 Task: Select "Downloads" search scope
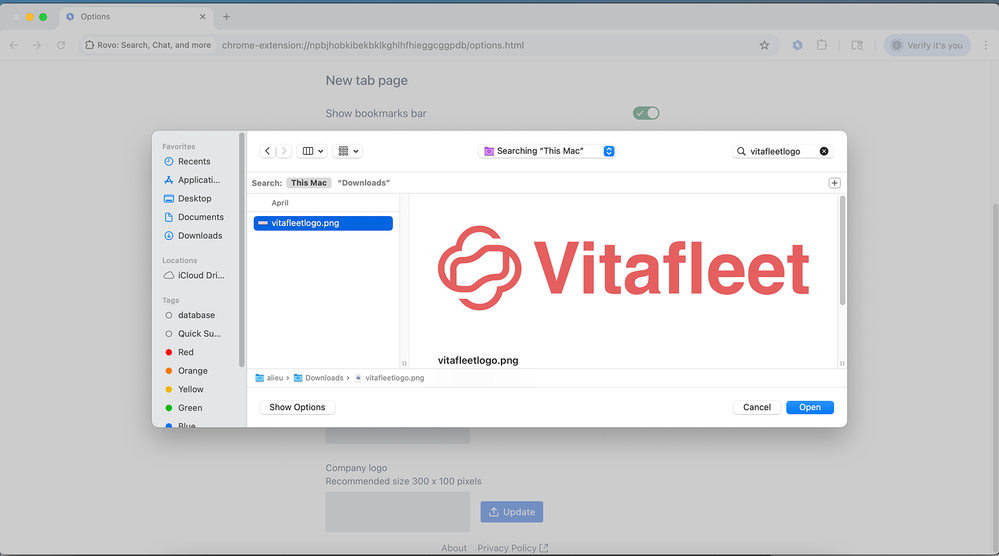(x=363, y=183)
